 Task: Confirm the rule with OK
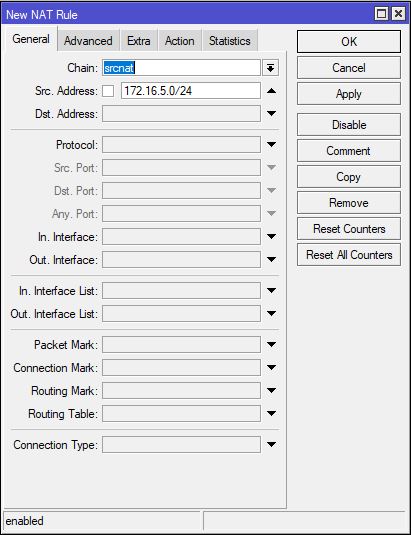349,42
